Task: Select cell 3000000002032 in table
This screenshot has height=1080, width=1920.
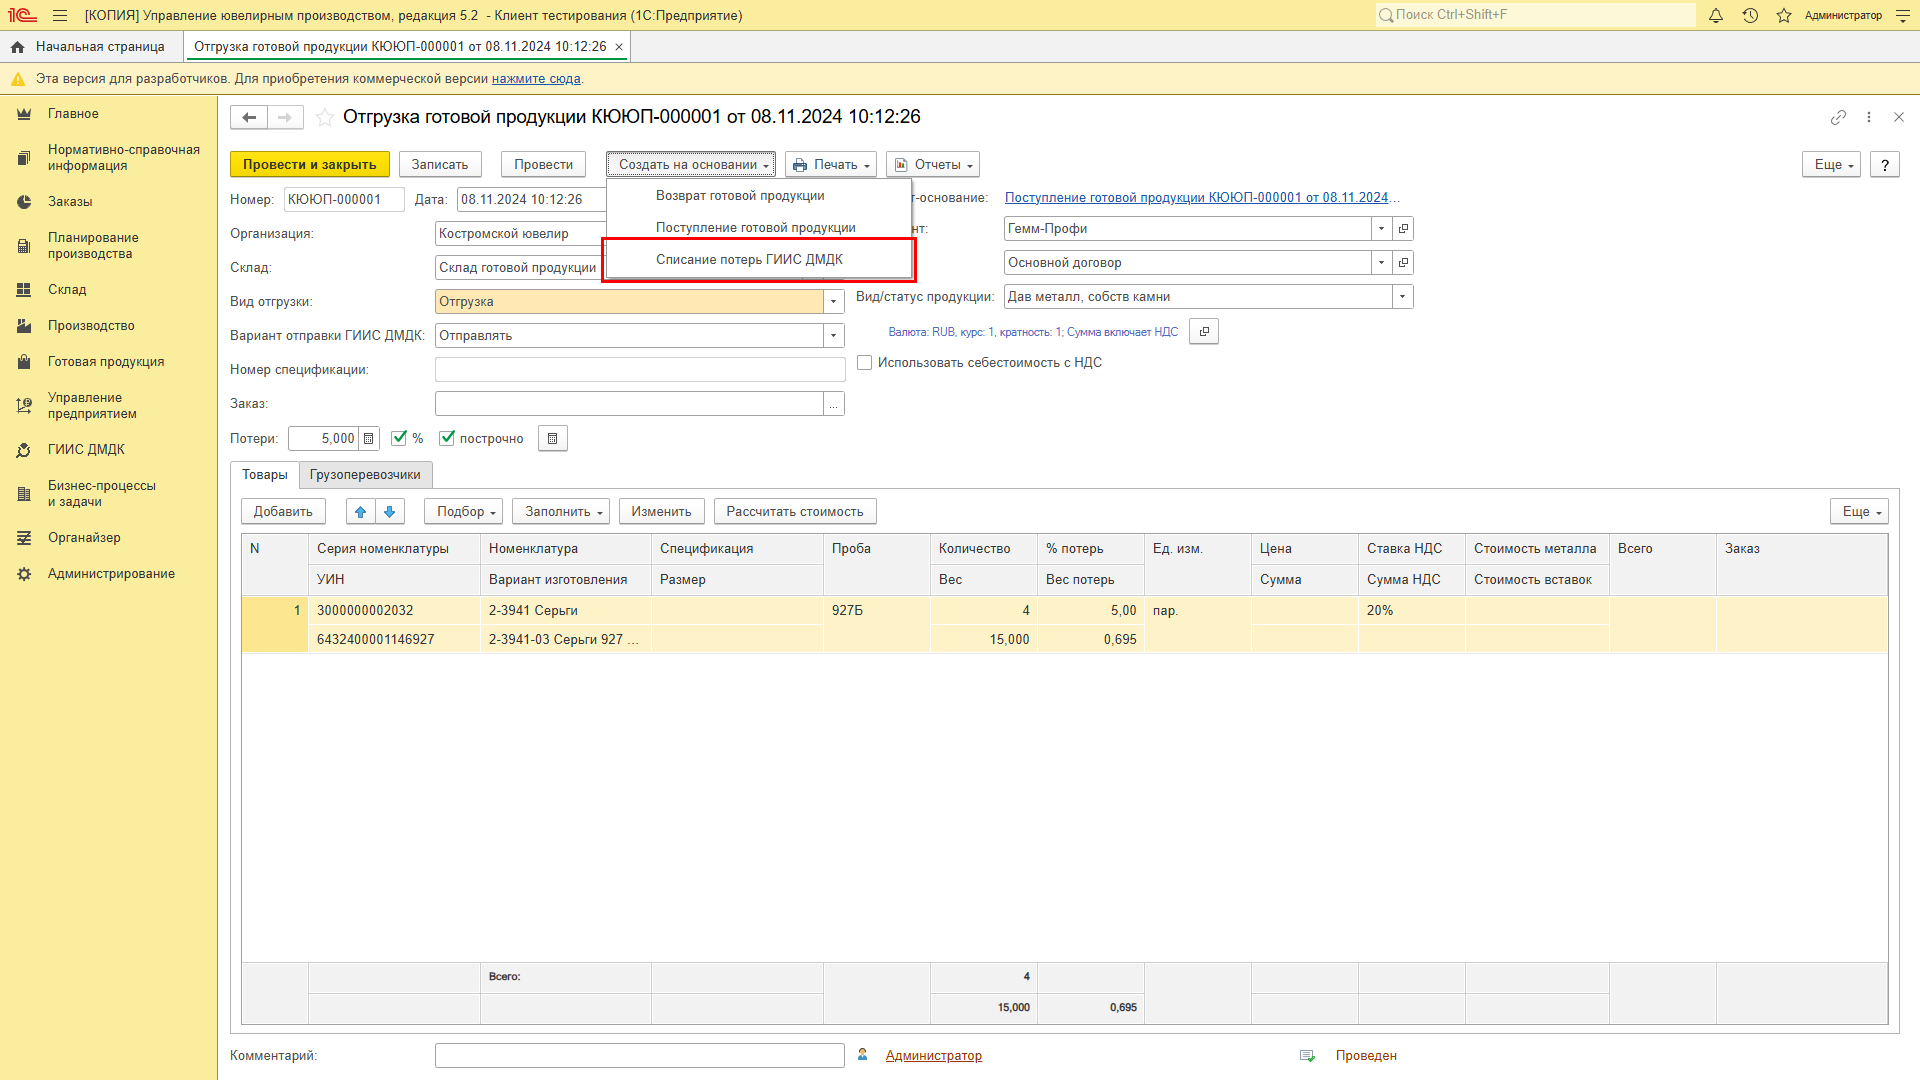Action: (x=394, y=611)
